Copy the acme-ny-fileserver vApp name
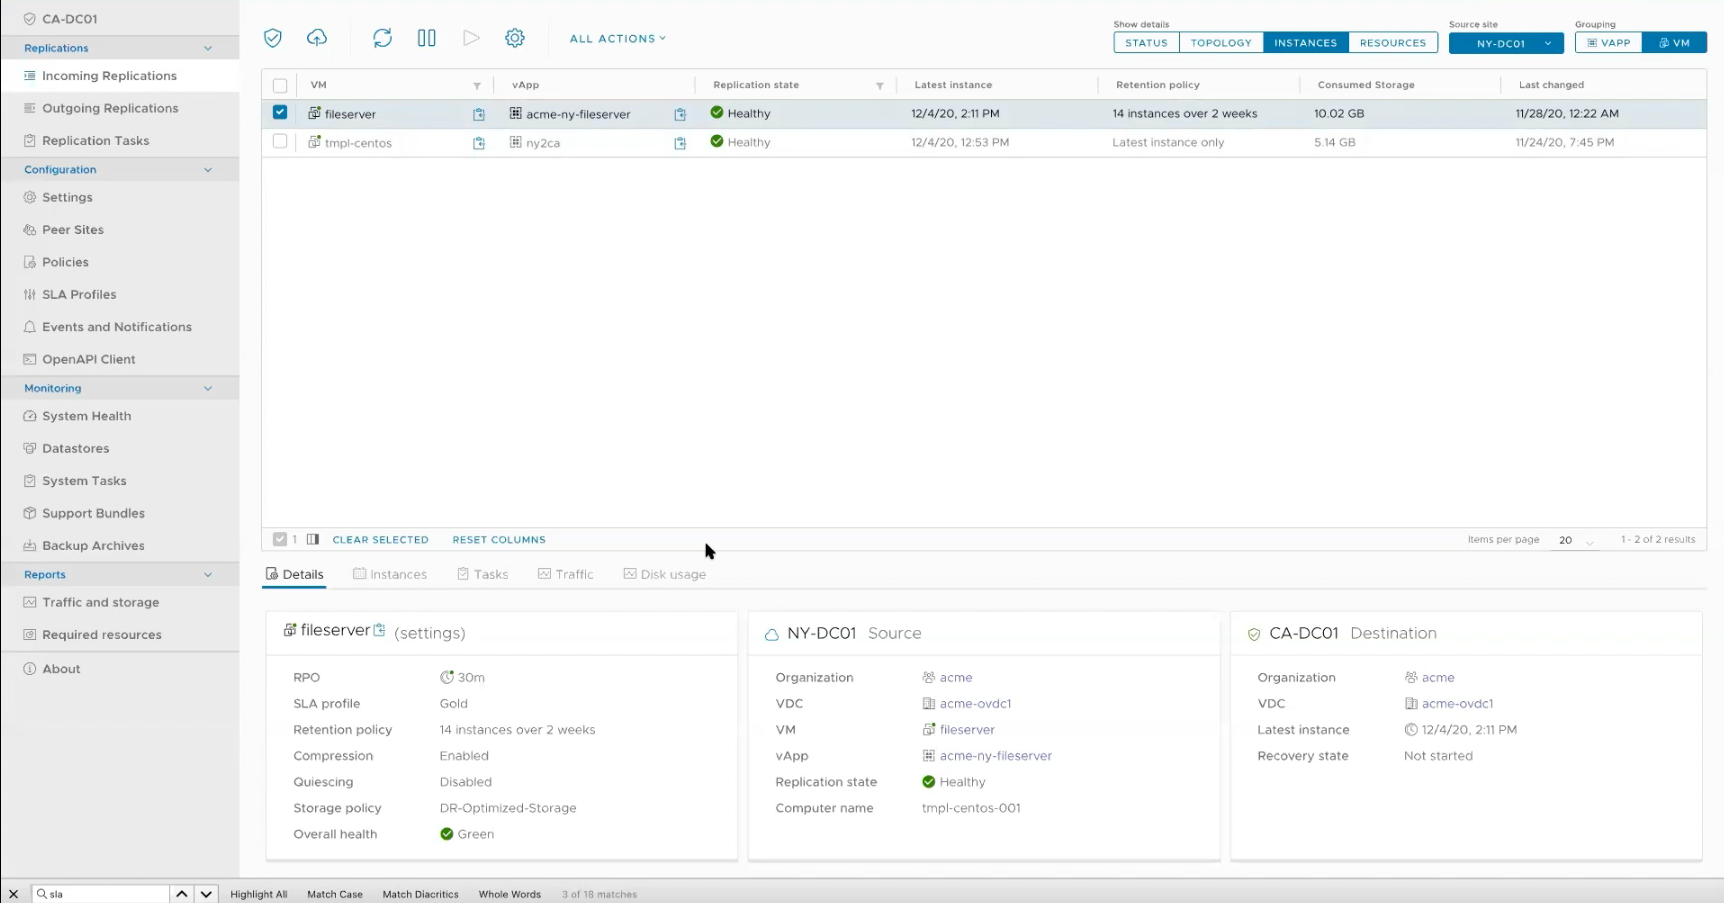1724x903 pixels. click(x=680, y=114)
